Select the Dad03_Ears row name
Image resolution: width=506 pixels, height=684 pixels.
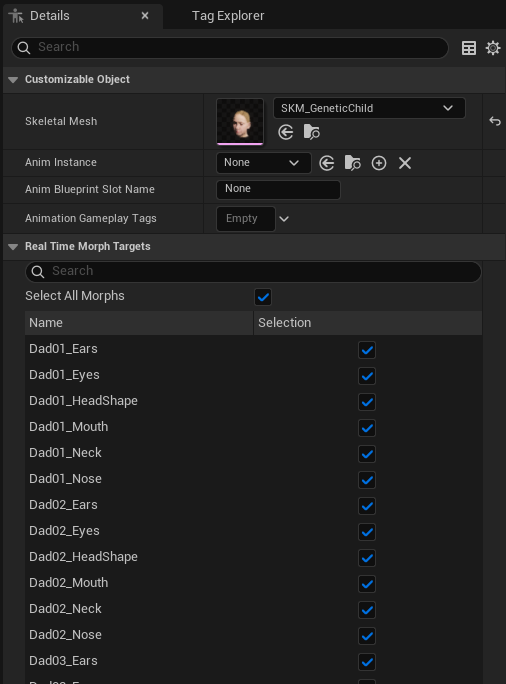pyautogui.click(x=63, y=661)
